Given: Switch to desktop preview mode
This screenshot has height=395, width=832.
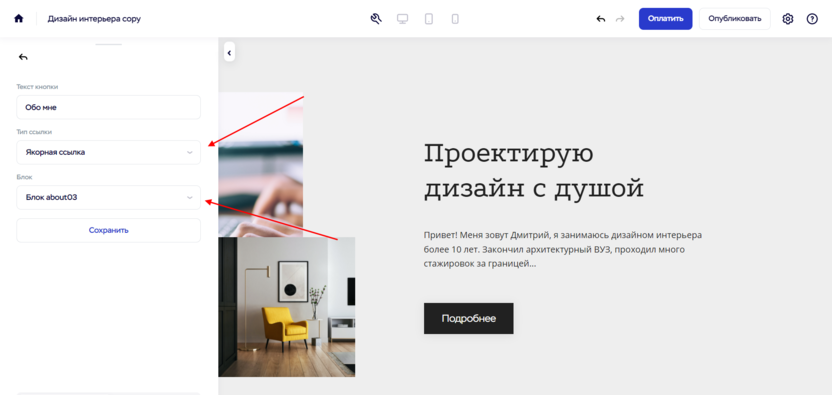Looking at the screenshot, I should 403,19.
